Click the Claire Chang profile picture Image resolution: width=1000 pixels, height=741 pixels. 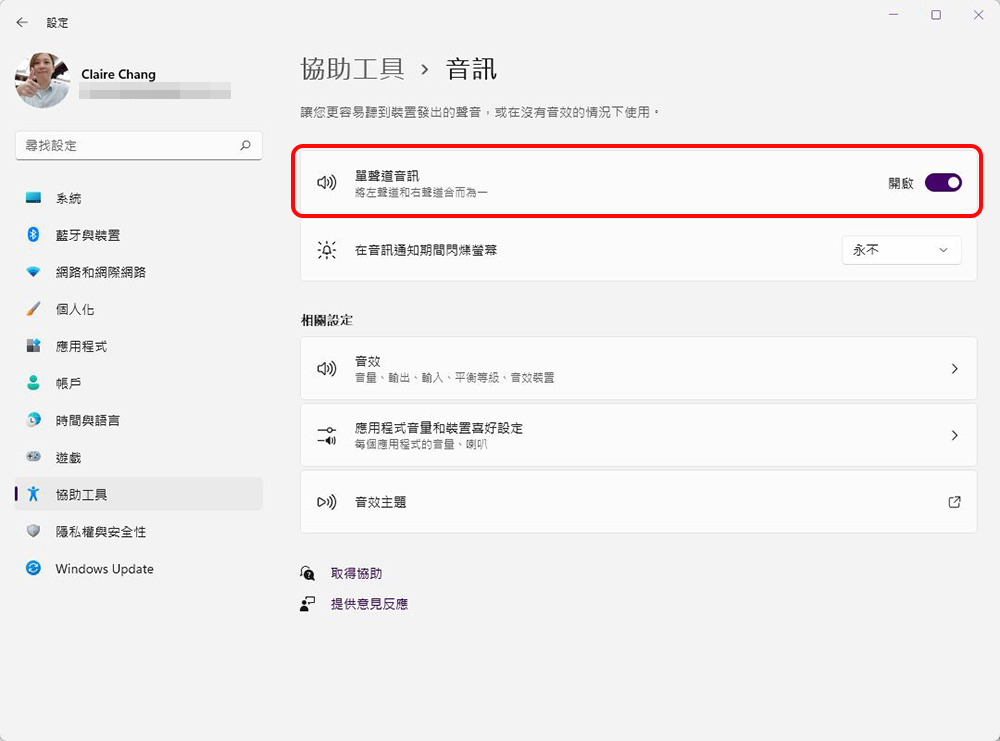coord(42,81)
